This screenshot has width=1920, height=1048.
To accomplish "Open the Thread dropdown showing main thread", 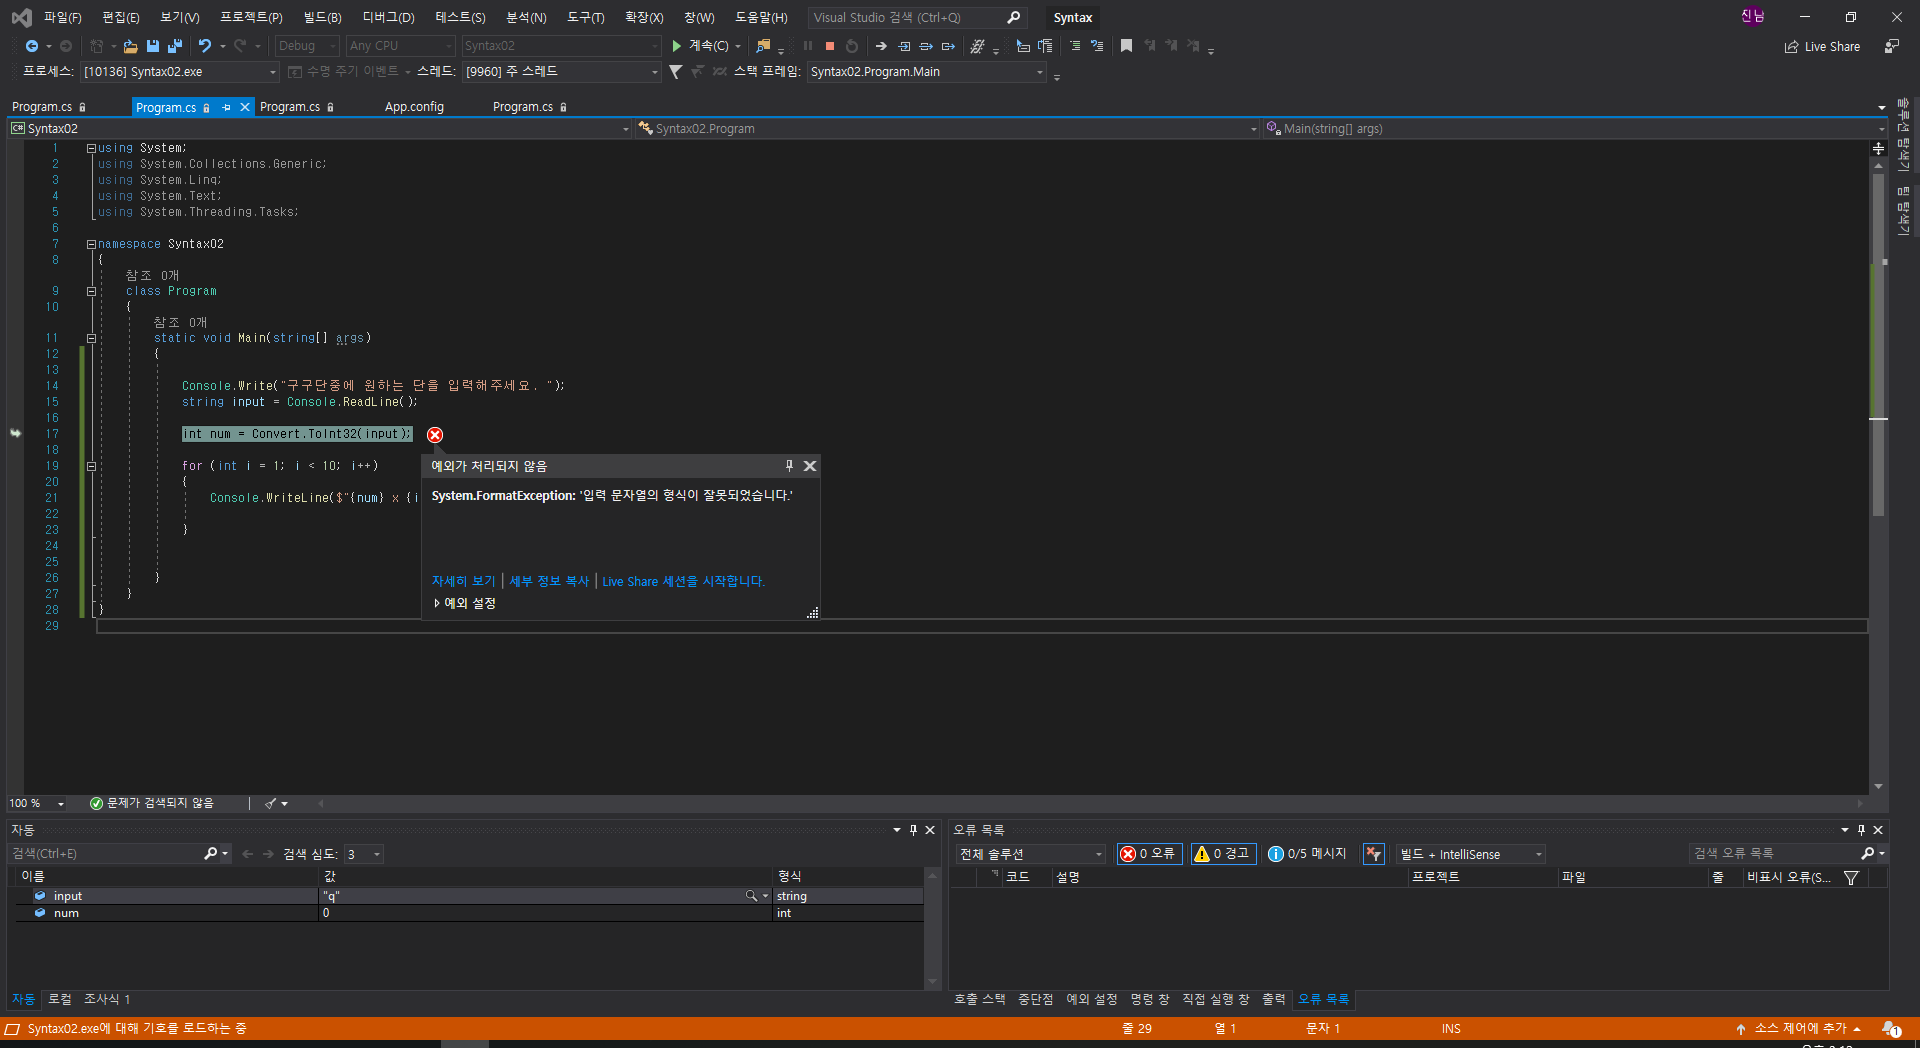I will (x=562, y=72).
